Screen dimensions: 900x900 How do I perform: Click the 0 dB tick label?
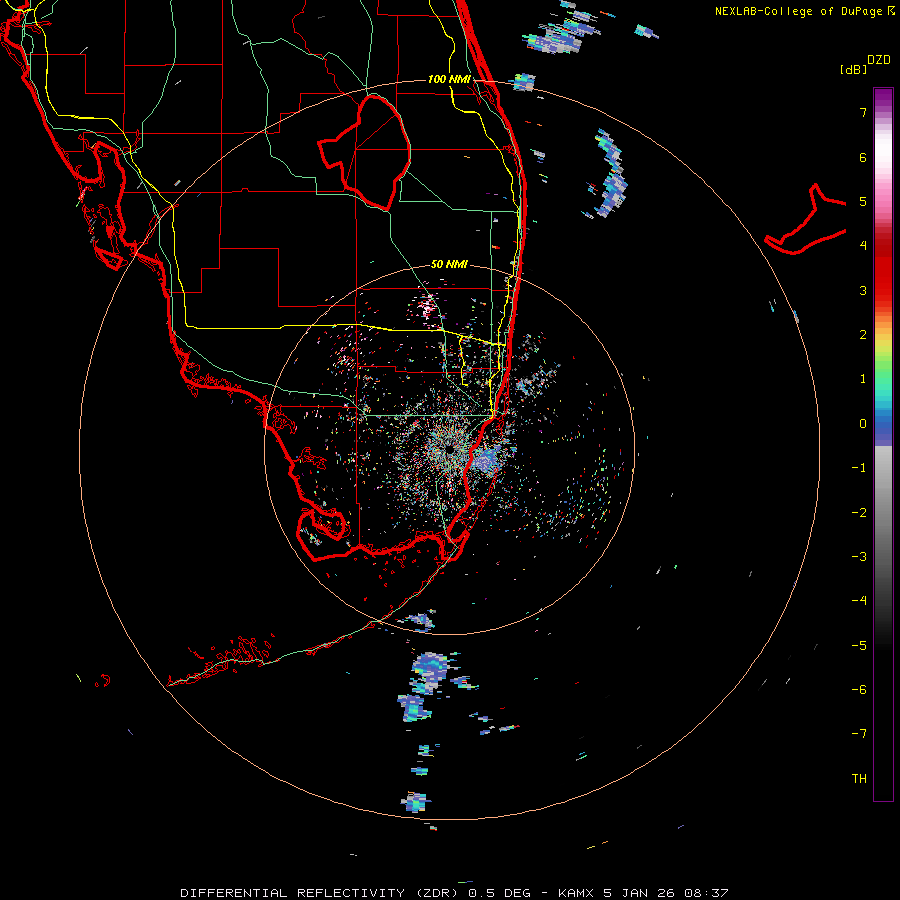863,424
